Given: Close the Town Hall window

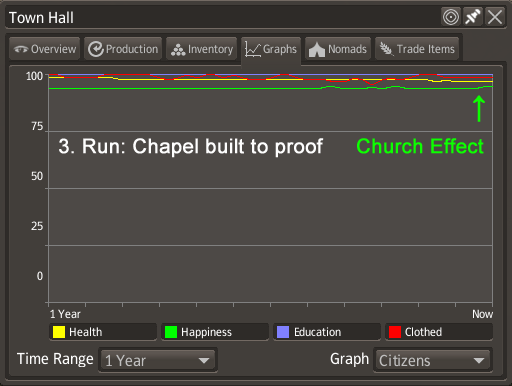Looking at the screenshot, I should tap(495, 17).
